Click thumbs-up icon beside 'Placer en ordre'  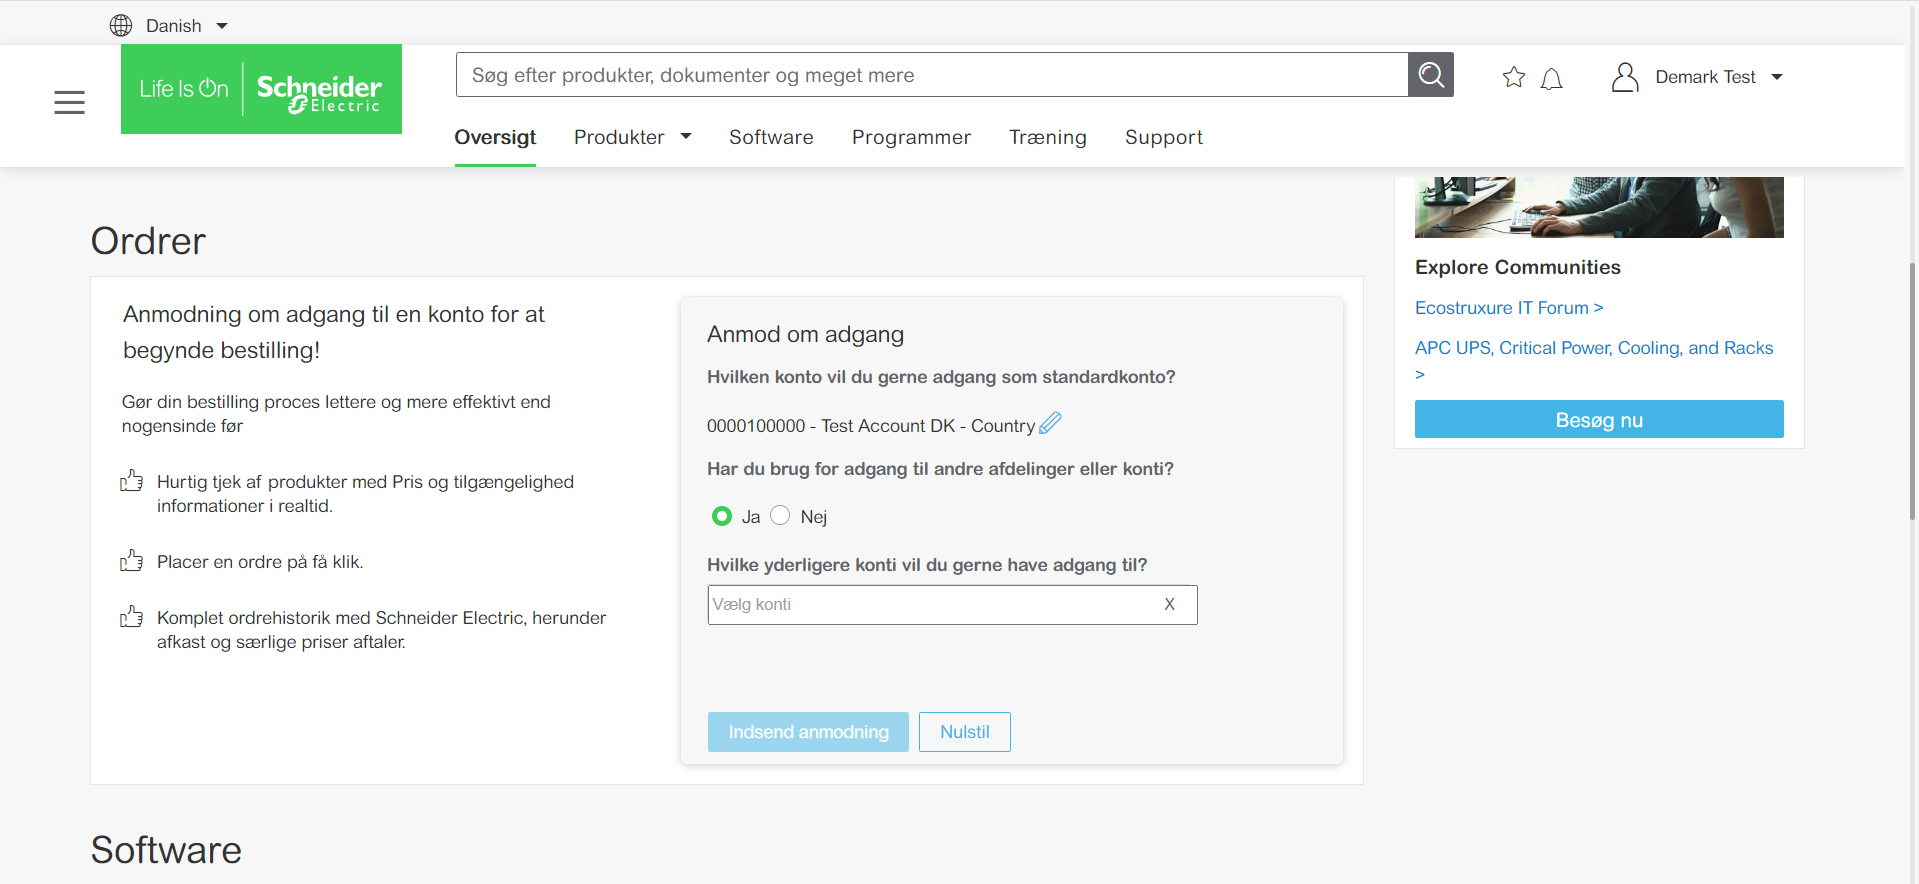131,561
